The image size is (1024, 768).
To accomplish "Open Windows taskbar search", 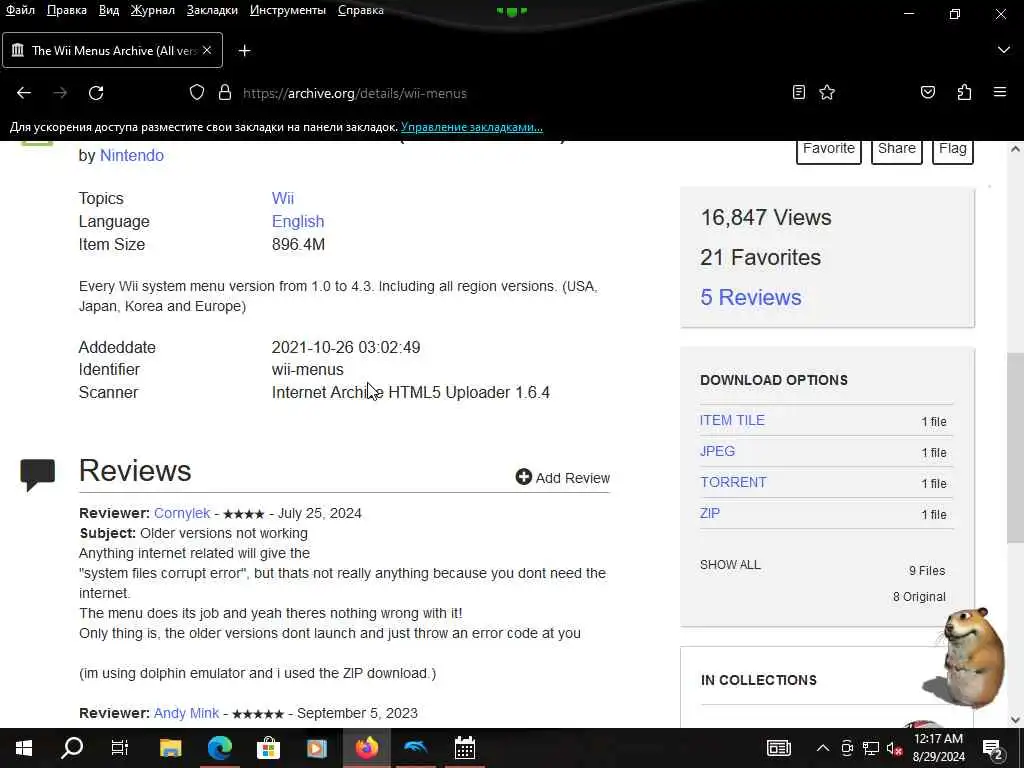I will (x=72, y=748).
